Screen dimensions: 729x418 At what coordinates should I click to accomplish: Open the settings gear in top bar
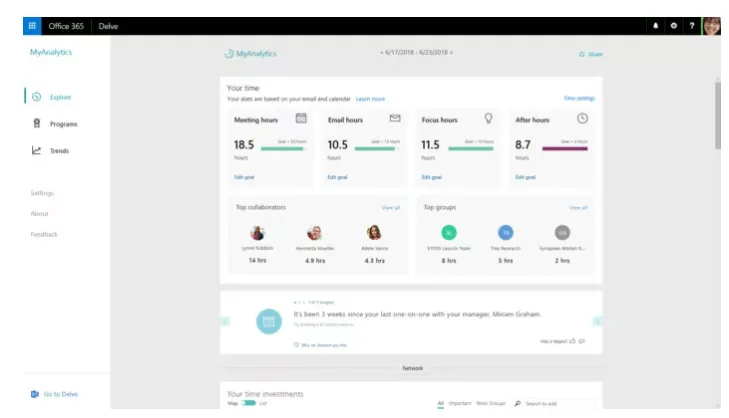(674, 26)
